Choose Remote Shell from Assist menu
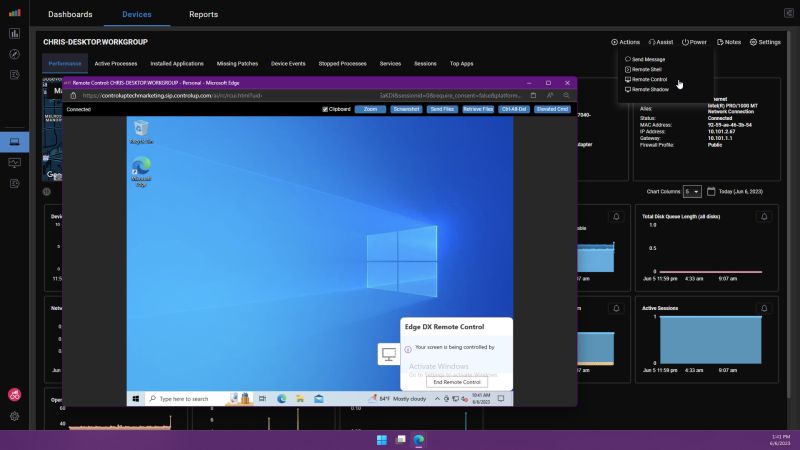This screenshot has width=800, height=450. [x=643, y=69]
